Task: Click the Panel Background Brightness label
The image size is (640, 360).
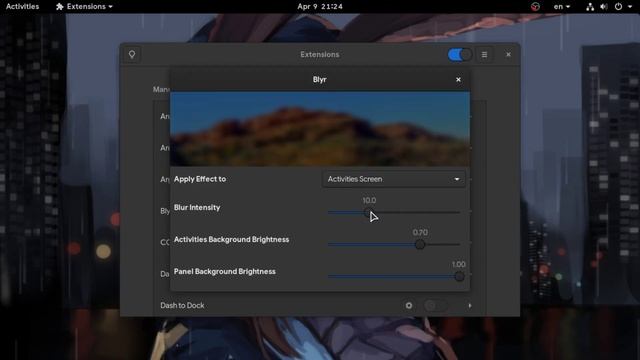Action: pyautogui.click(x=224, y=271)
